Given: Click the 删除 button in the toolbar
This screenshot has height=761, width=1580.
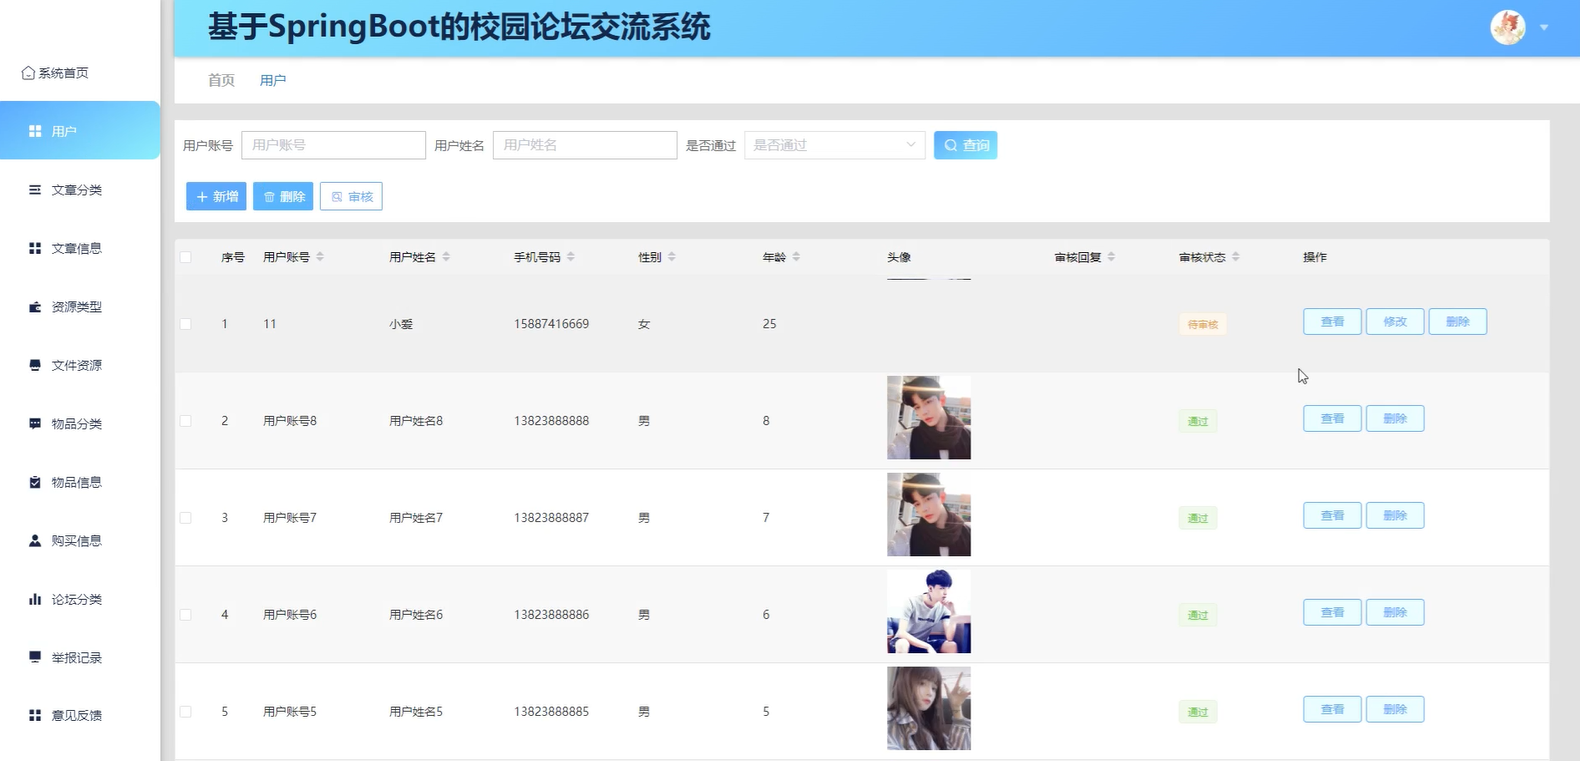Looking at the screenshot, I should (283, 196).
